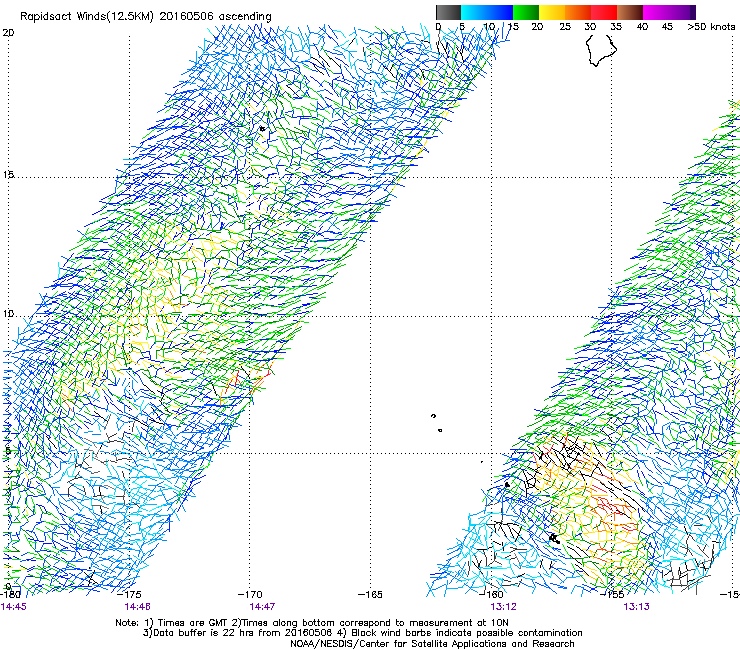Click the '30' knots legend label

click(x=590, y=27)
